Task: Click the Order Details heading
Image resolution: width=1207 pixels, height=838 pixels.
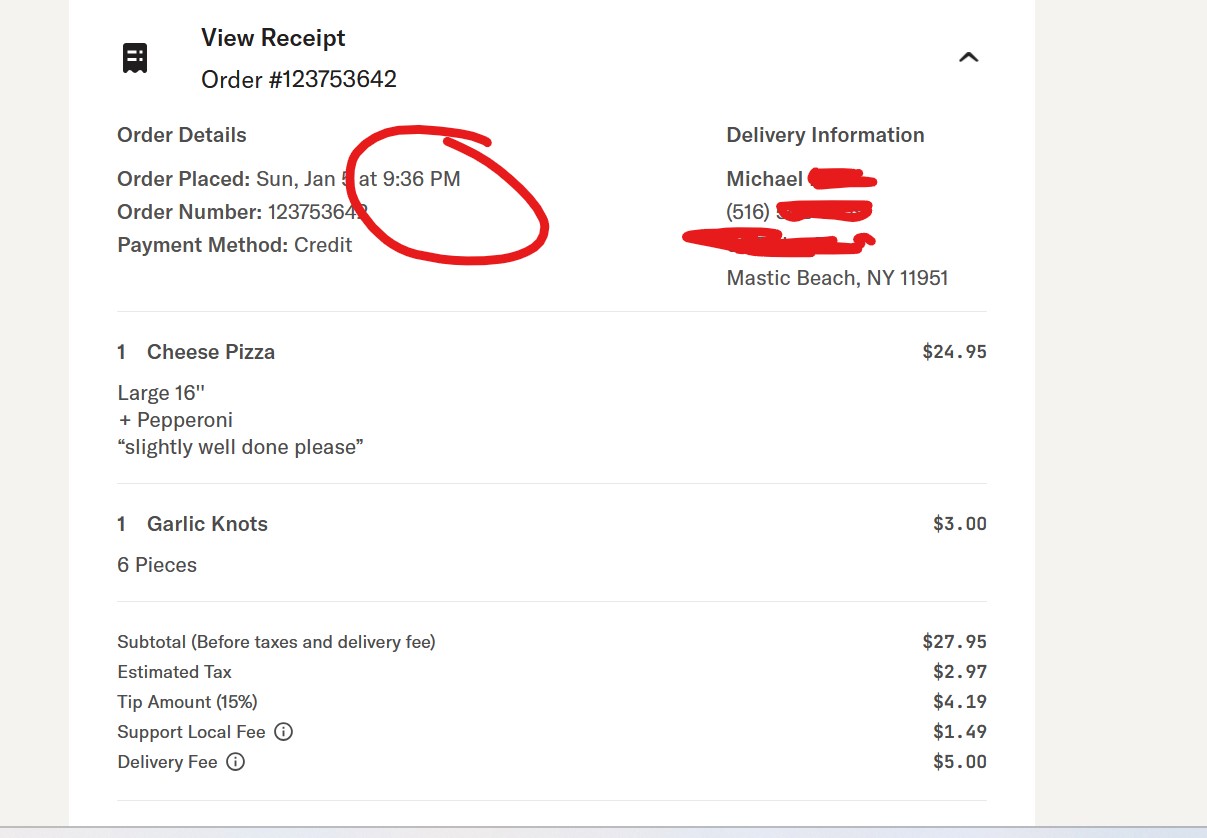Action: pos(182,135)
